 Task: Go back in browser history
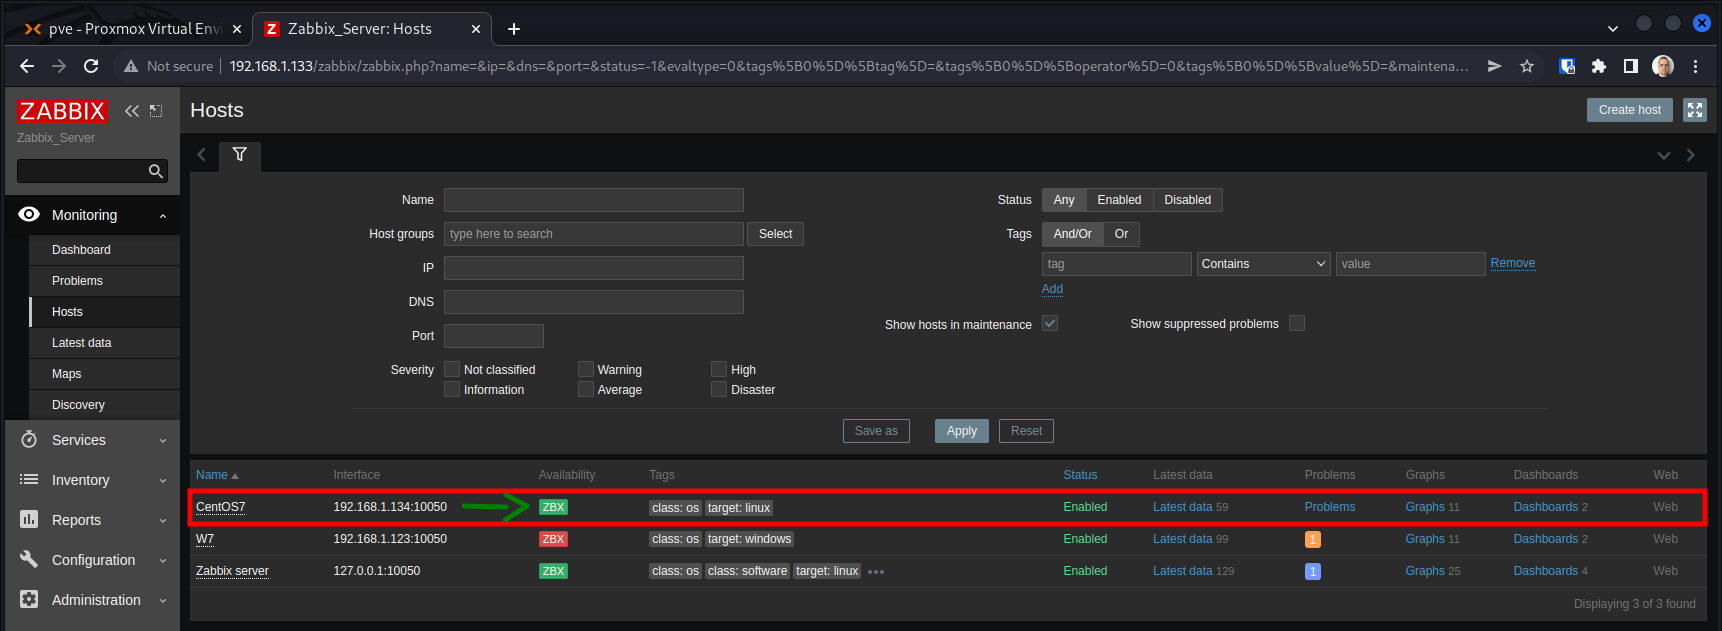27,66
